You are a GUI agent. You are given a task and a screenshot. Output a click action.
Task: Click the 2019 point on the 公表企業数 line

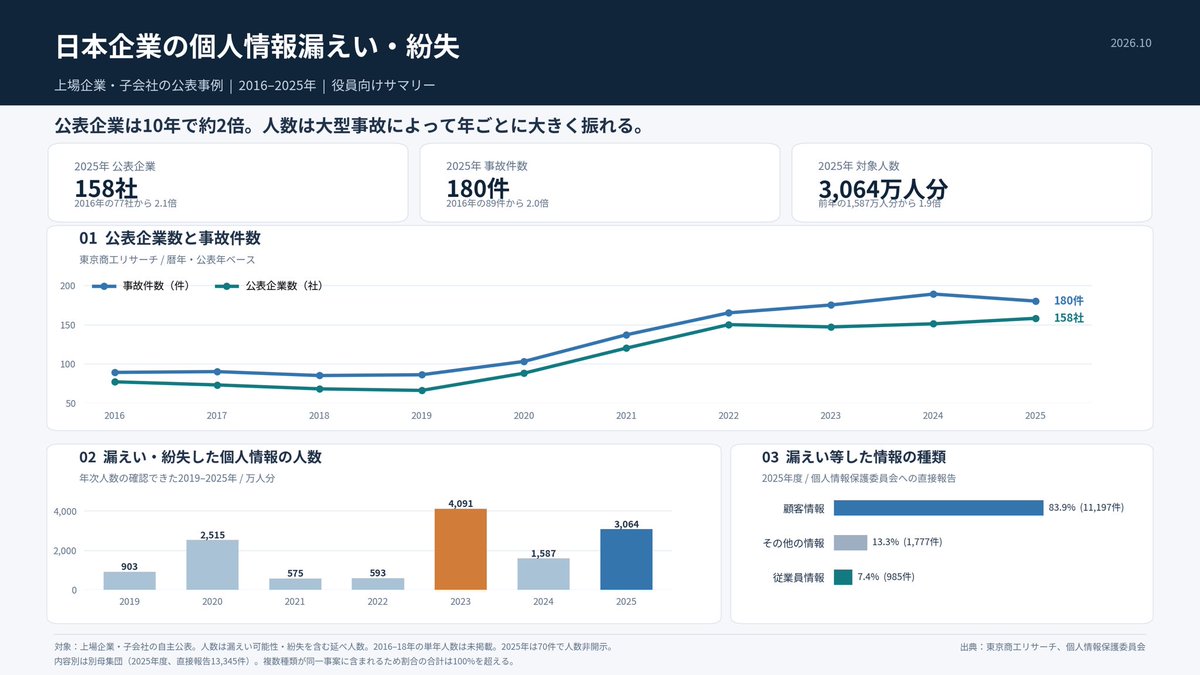[422, 390]
